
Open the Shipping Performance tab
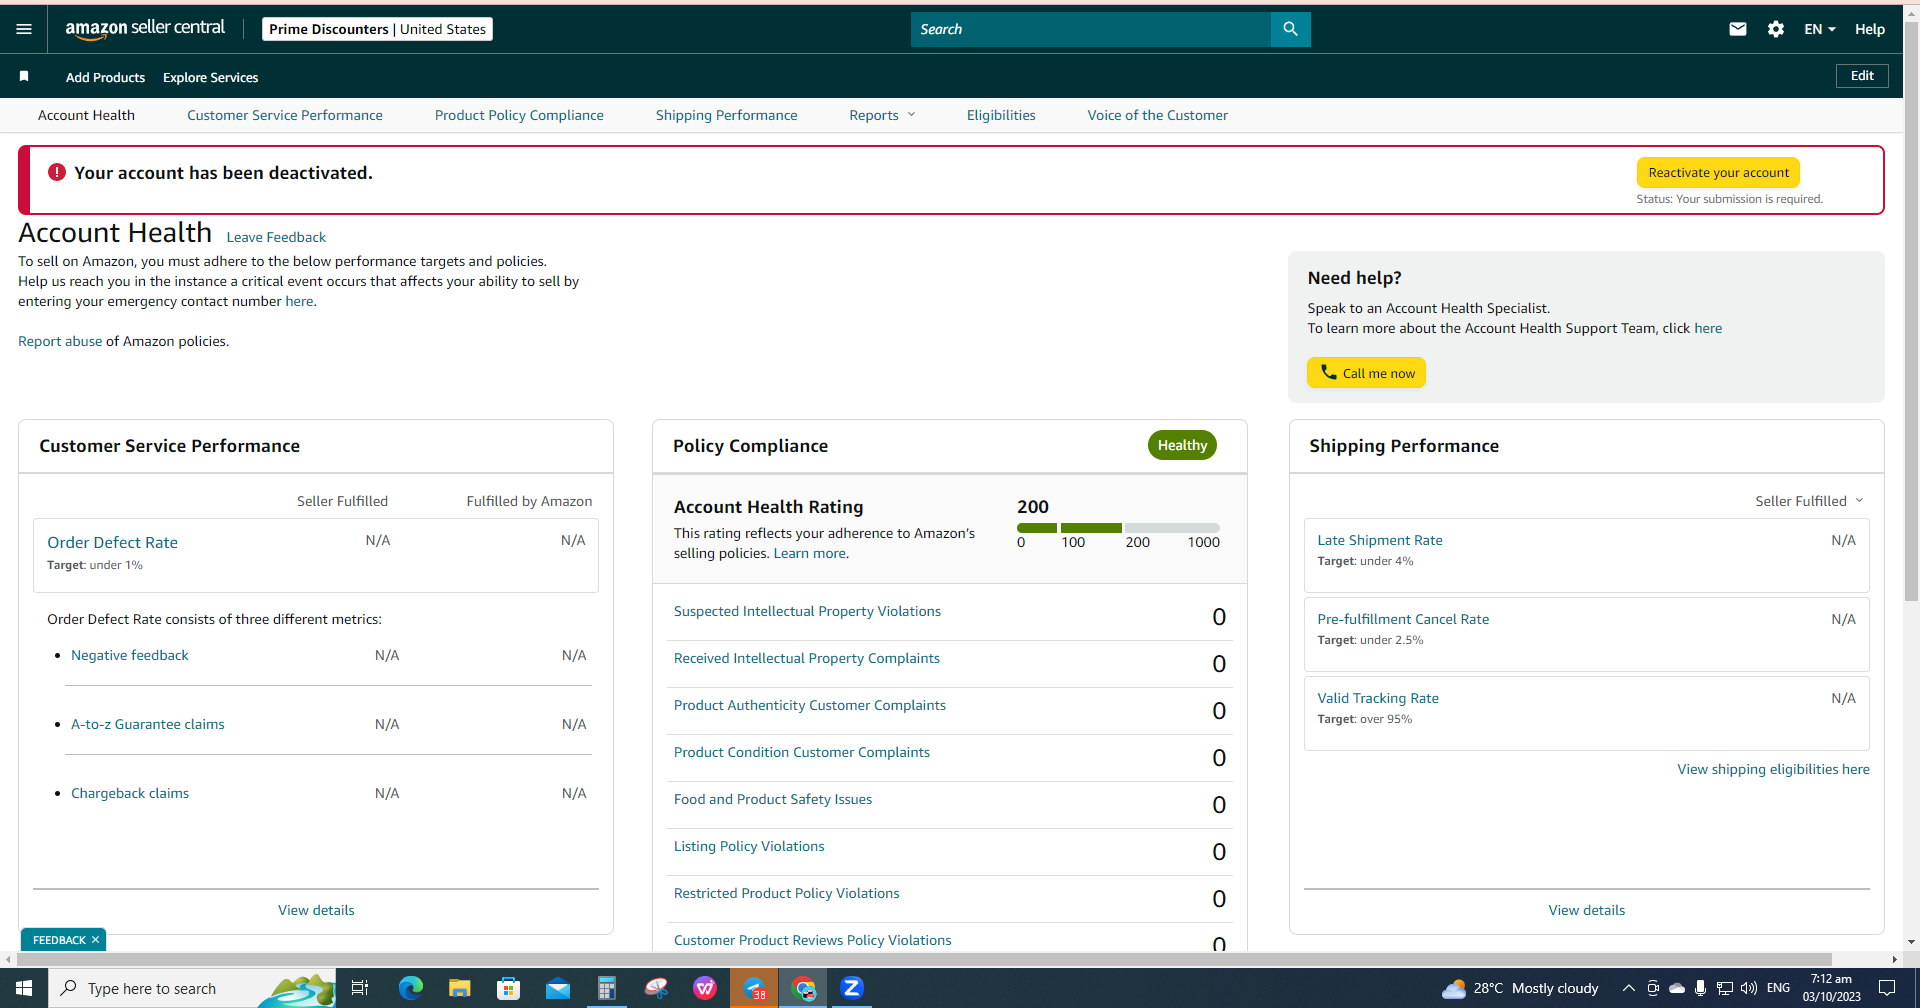(726, 115)
